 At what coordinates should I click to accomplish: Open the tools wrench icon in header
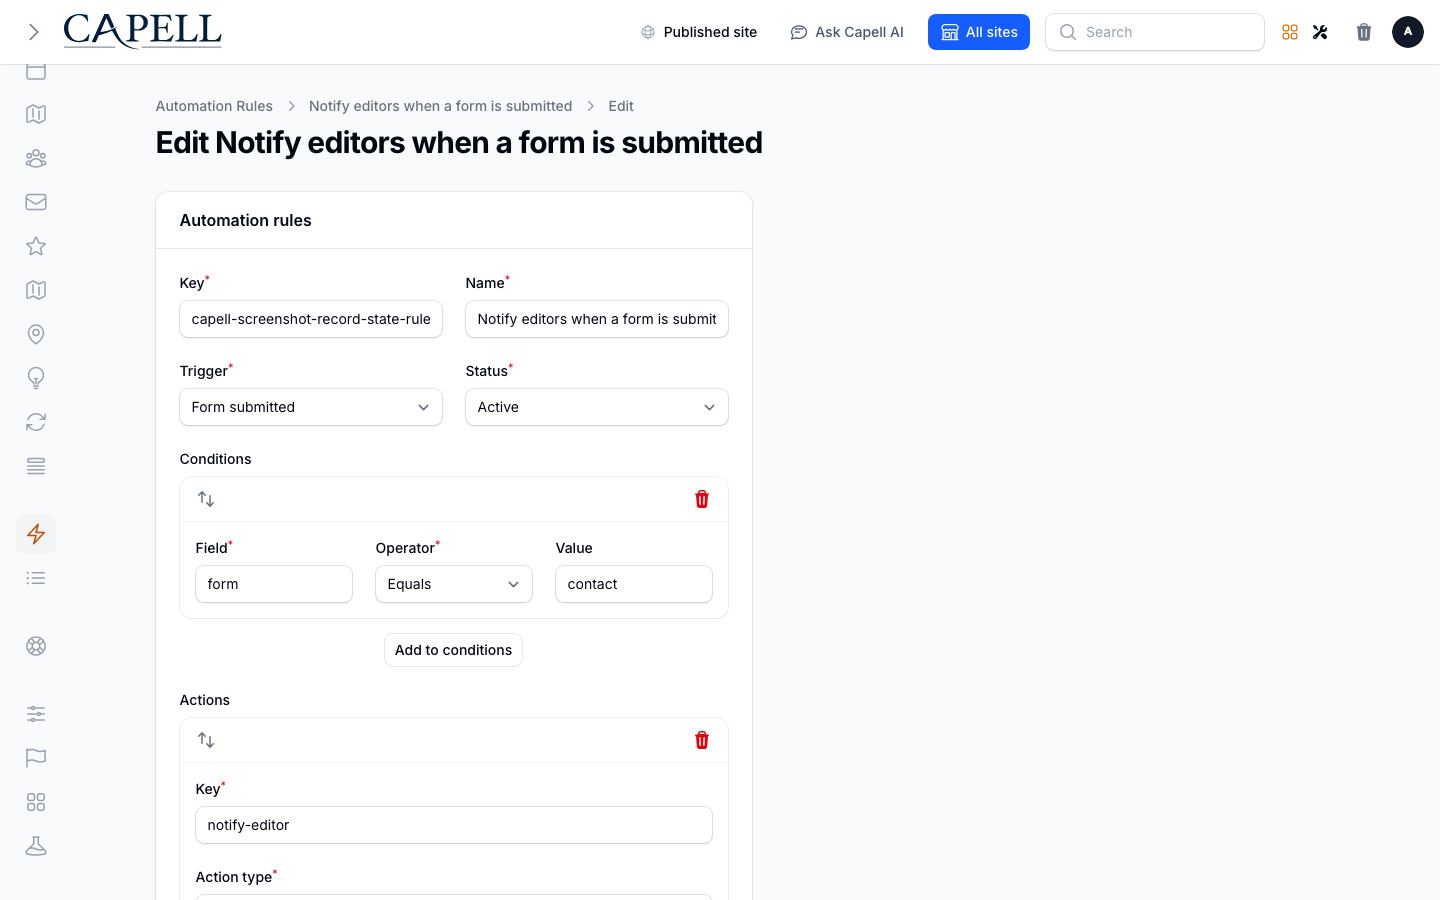1320,32
